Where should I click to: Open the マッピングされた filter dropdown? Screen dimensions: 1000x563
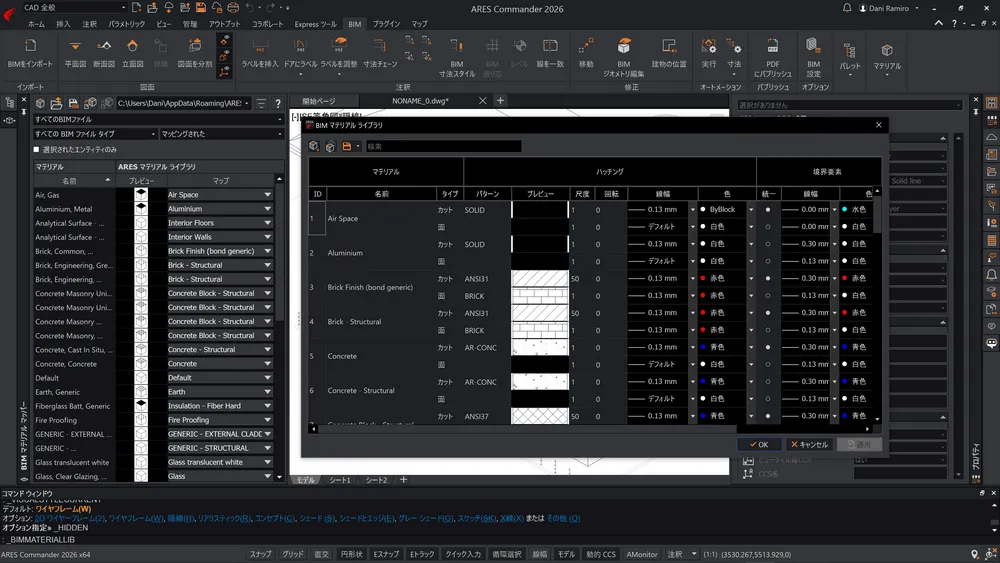coord(221,134)
